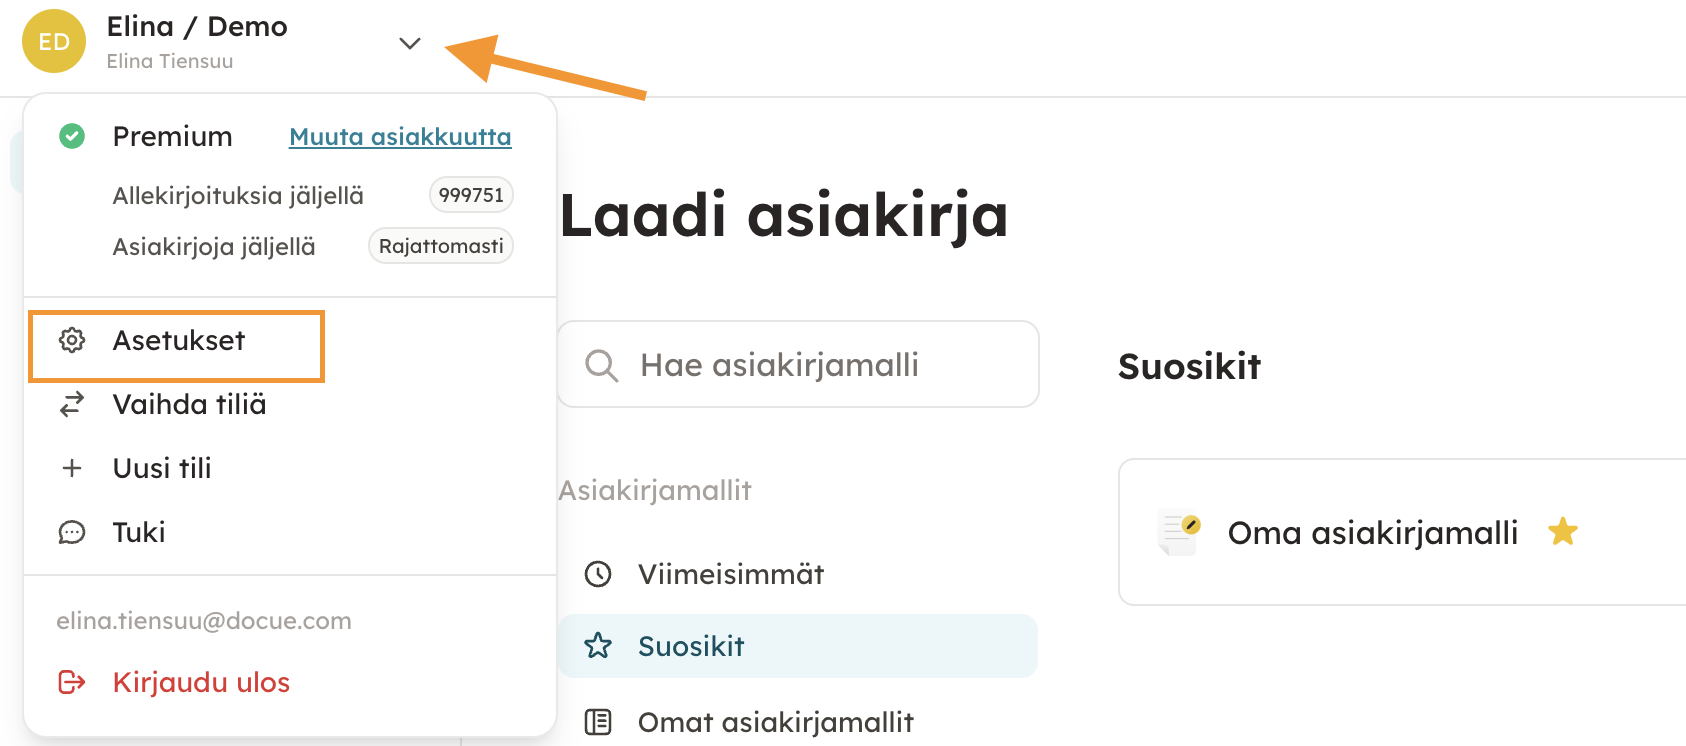Collapse the account menu with the chevron
Image resolution: width=1686 pixels, height=746 pixels.
pyautogui.click(x=410, y=43)
